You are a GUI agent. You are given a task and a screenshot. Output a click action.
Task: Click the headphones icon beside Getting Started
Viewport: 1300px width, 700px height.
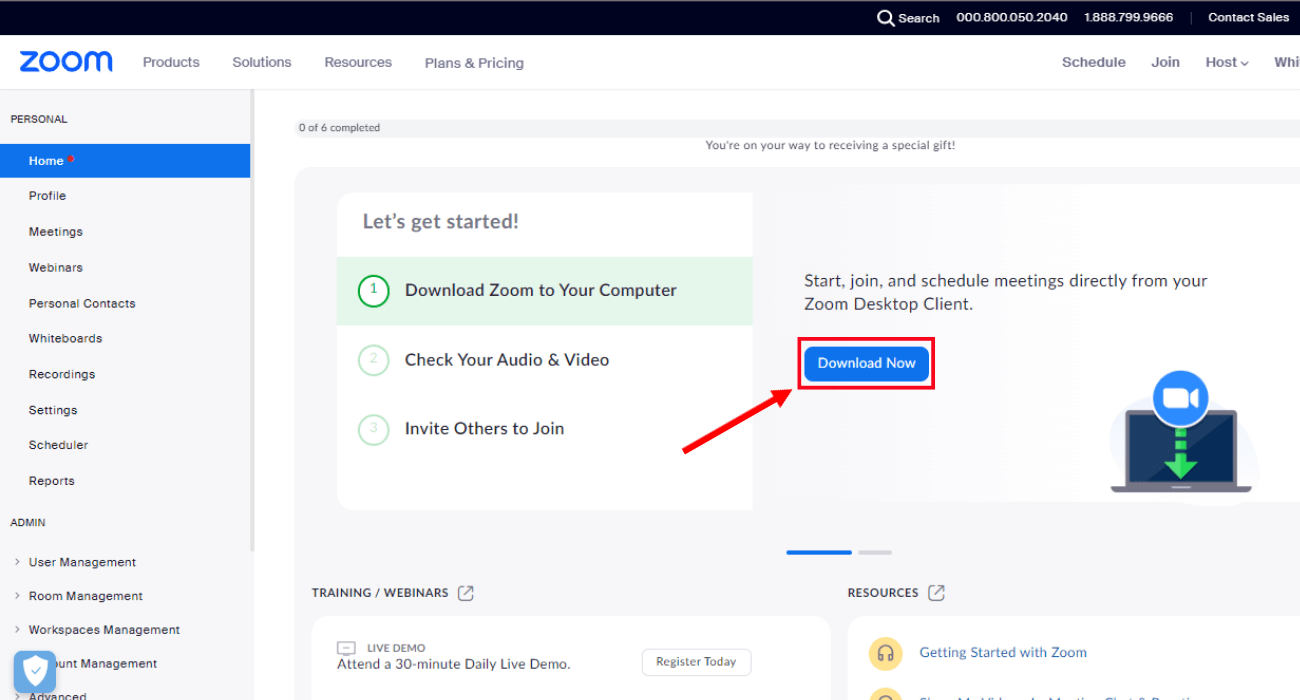point(885,653)
